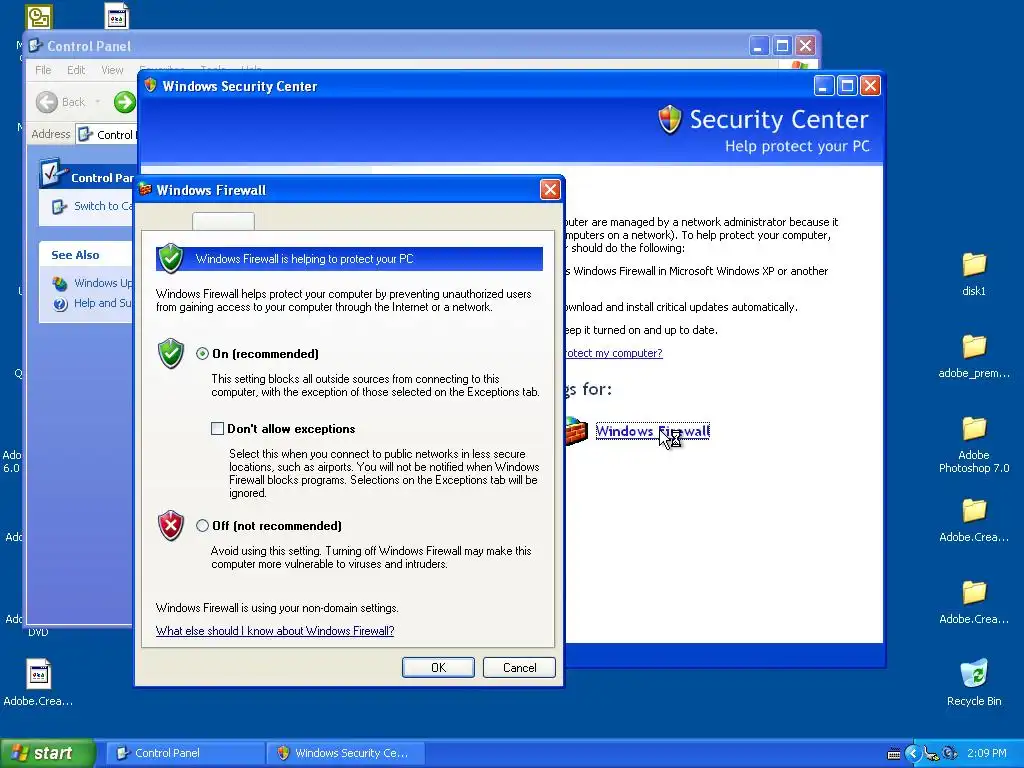The height and width of the screenshot is (768, 1024).
Task: Open the Start menu
Action: click(47, 753)
